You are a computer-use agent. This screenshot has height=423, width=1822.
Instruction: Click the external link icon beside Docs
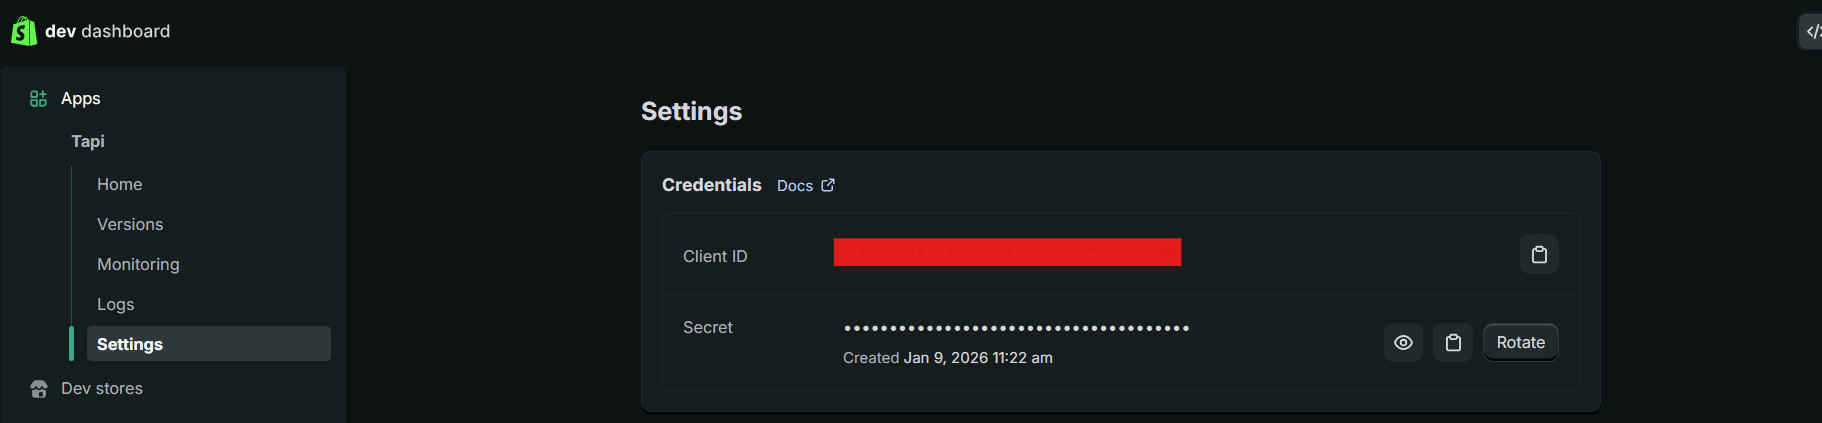pyautogui.click(x=828, y=186)
